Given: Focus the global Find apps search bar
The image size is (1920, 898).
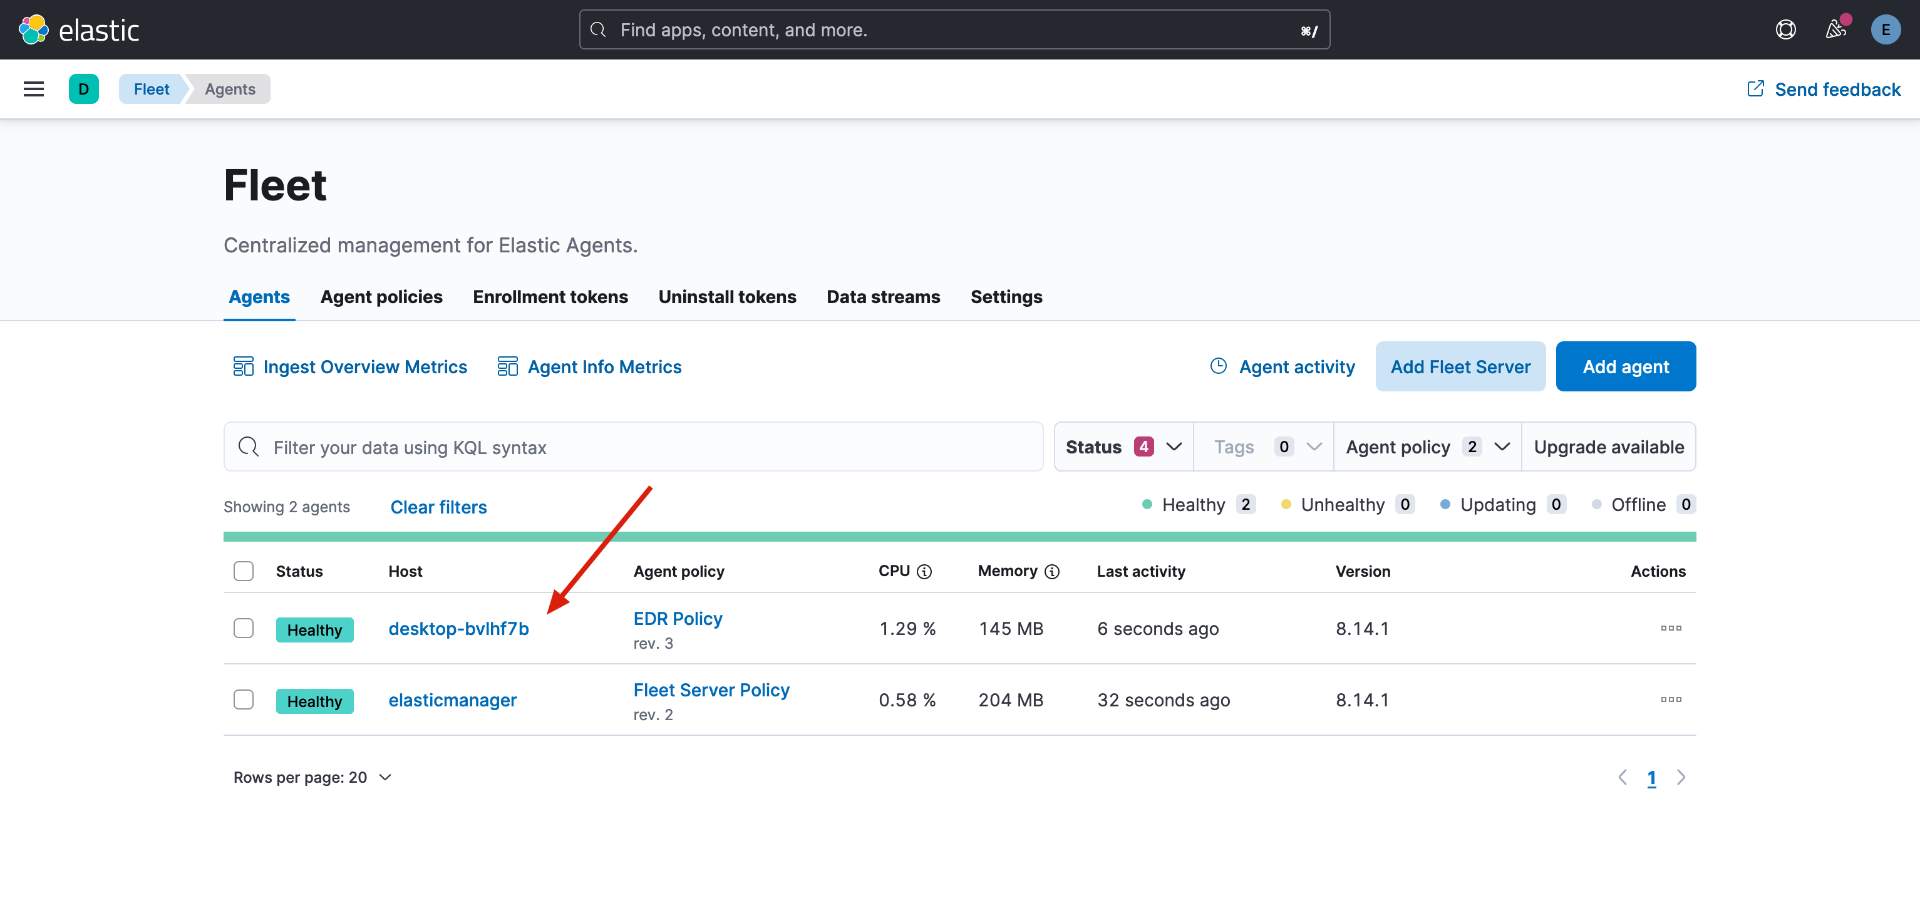Looking at the screenshot, I should 954,30.
